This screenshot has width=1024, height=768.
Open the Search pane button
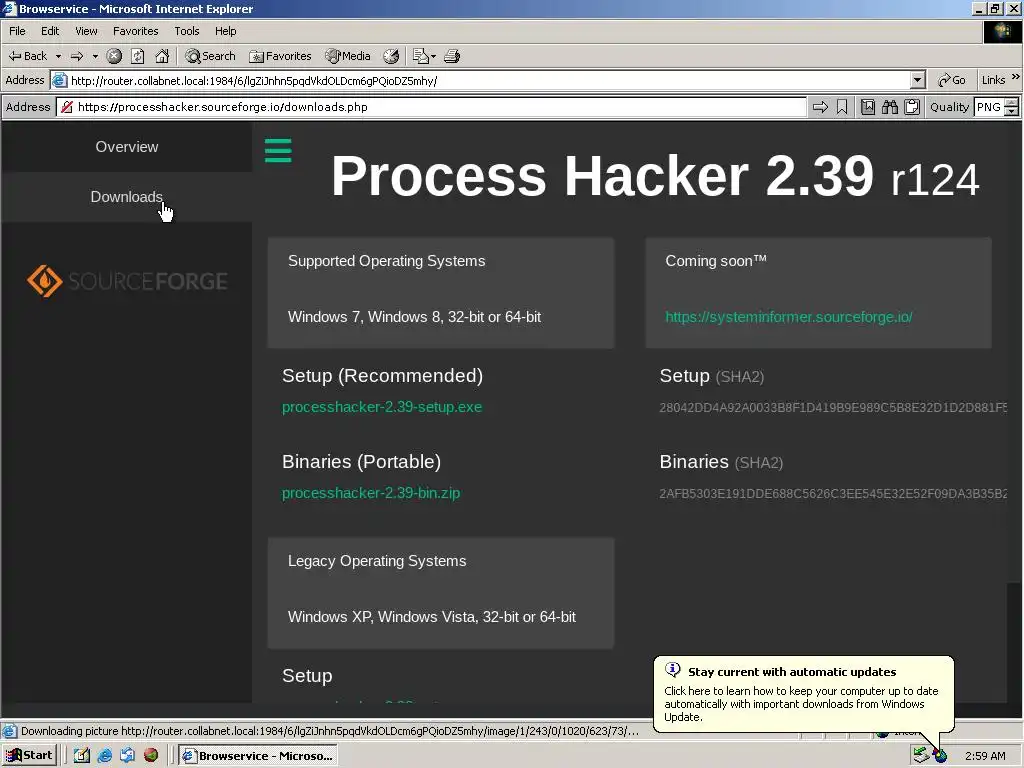click(x=210, y=56)
